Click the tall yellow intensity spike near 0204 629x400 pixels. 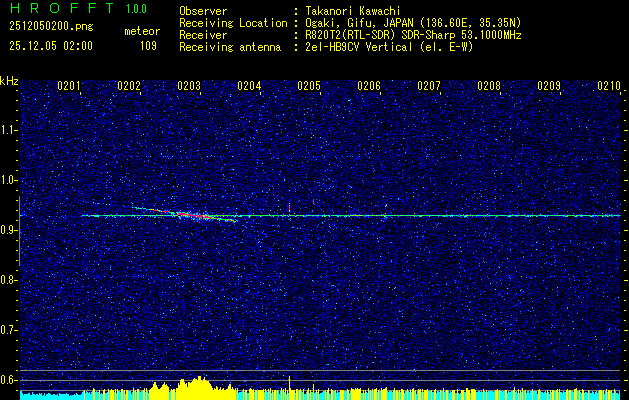[x=289, y=387]
